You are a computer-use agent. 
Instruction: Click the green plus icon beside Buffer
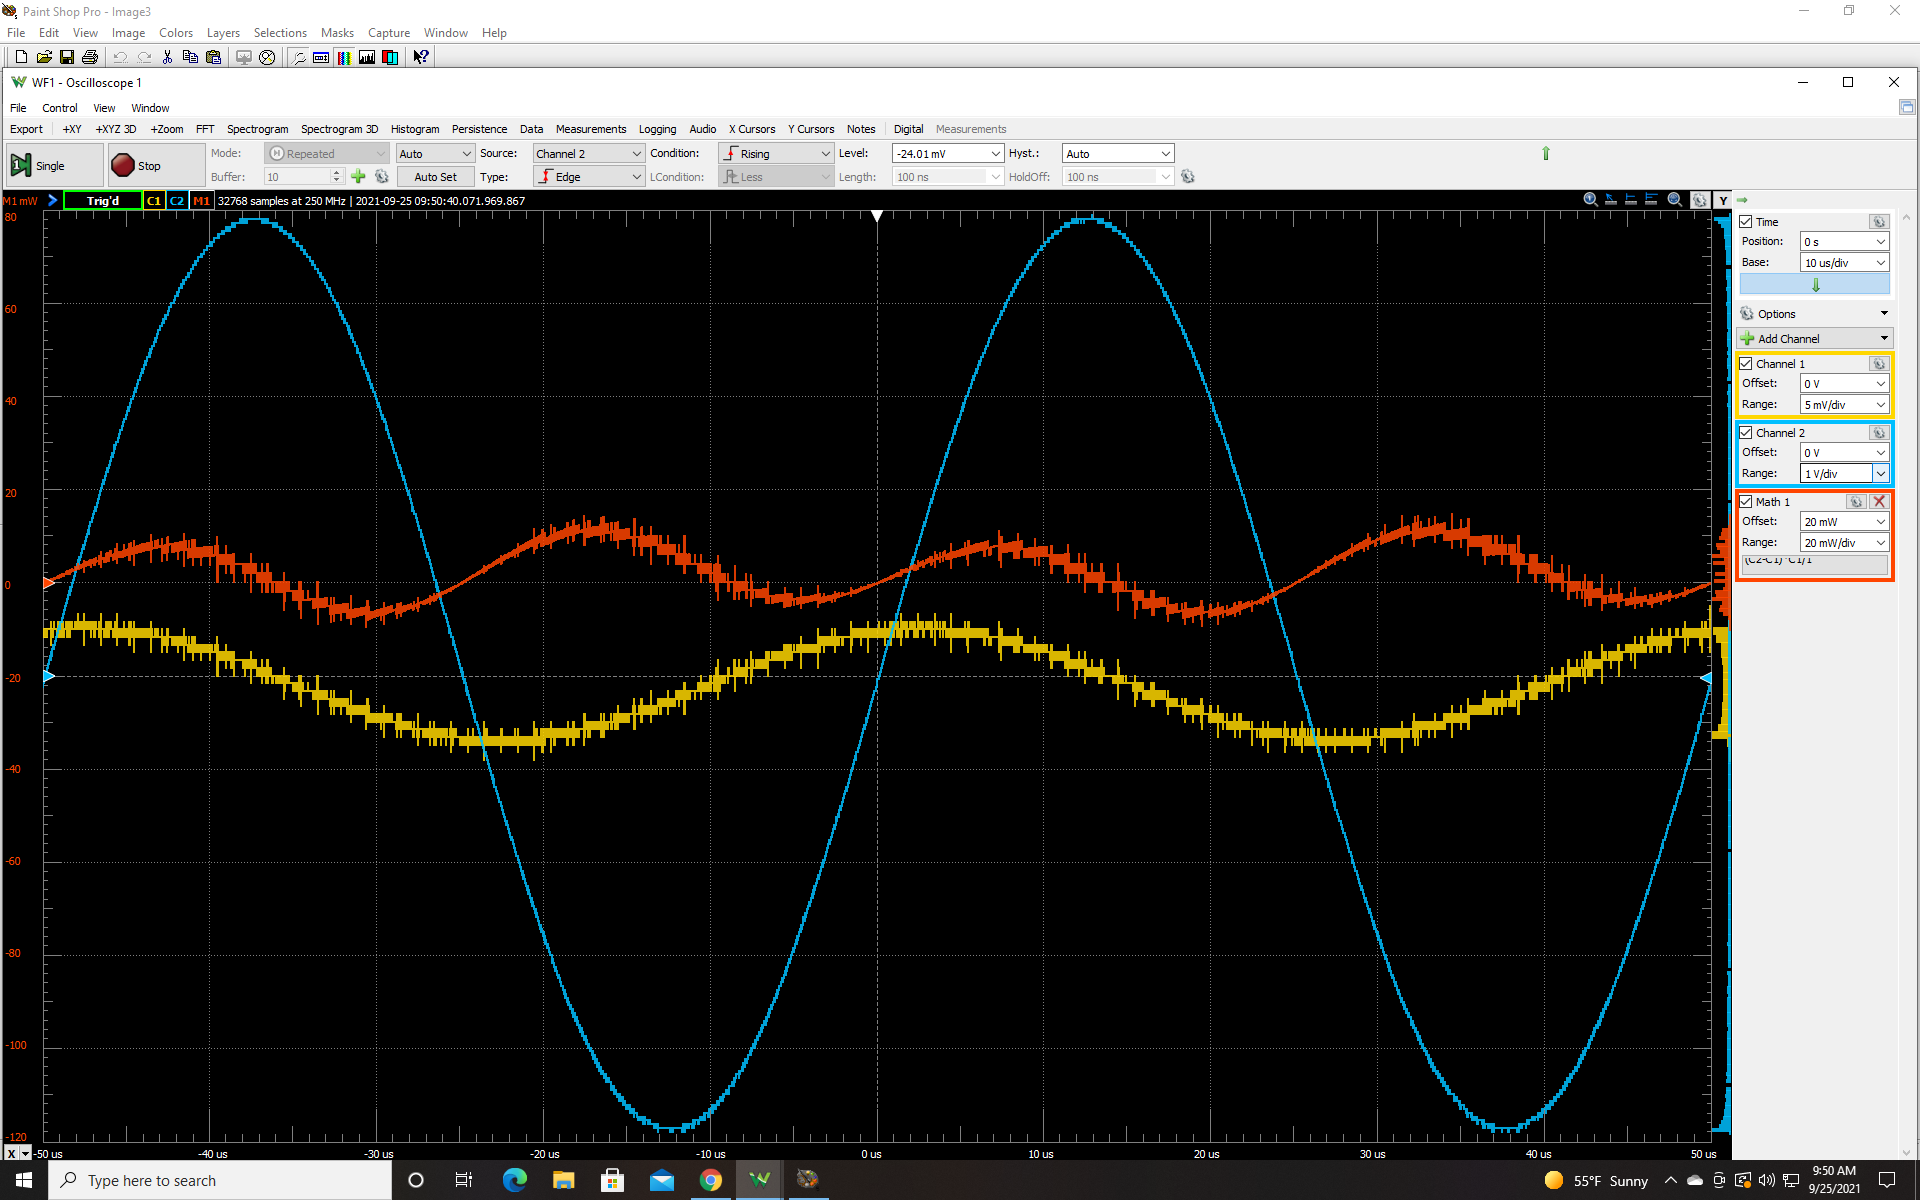358,177
